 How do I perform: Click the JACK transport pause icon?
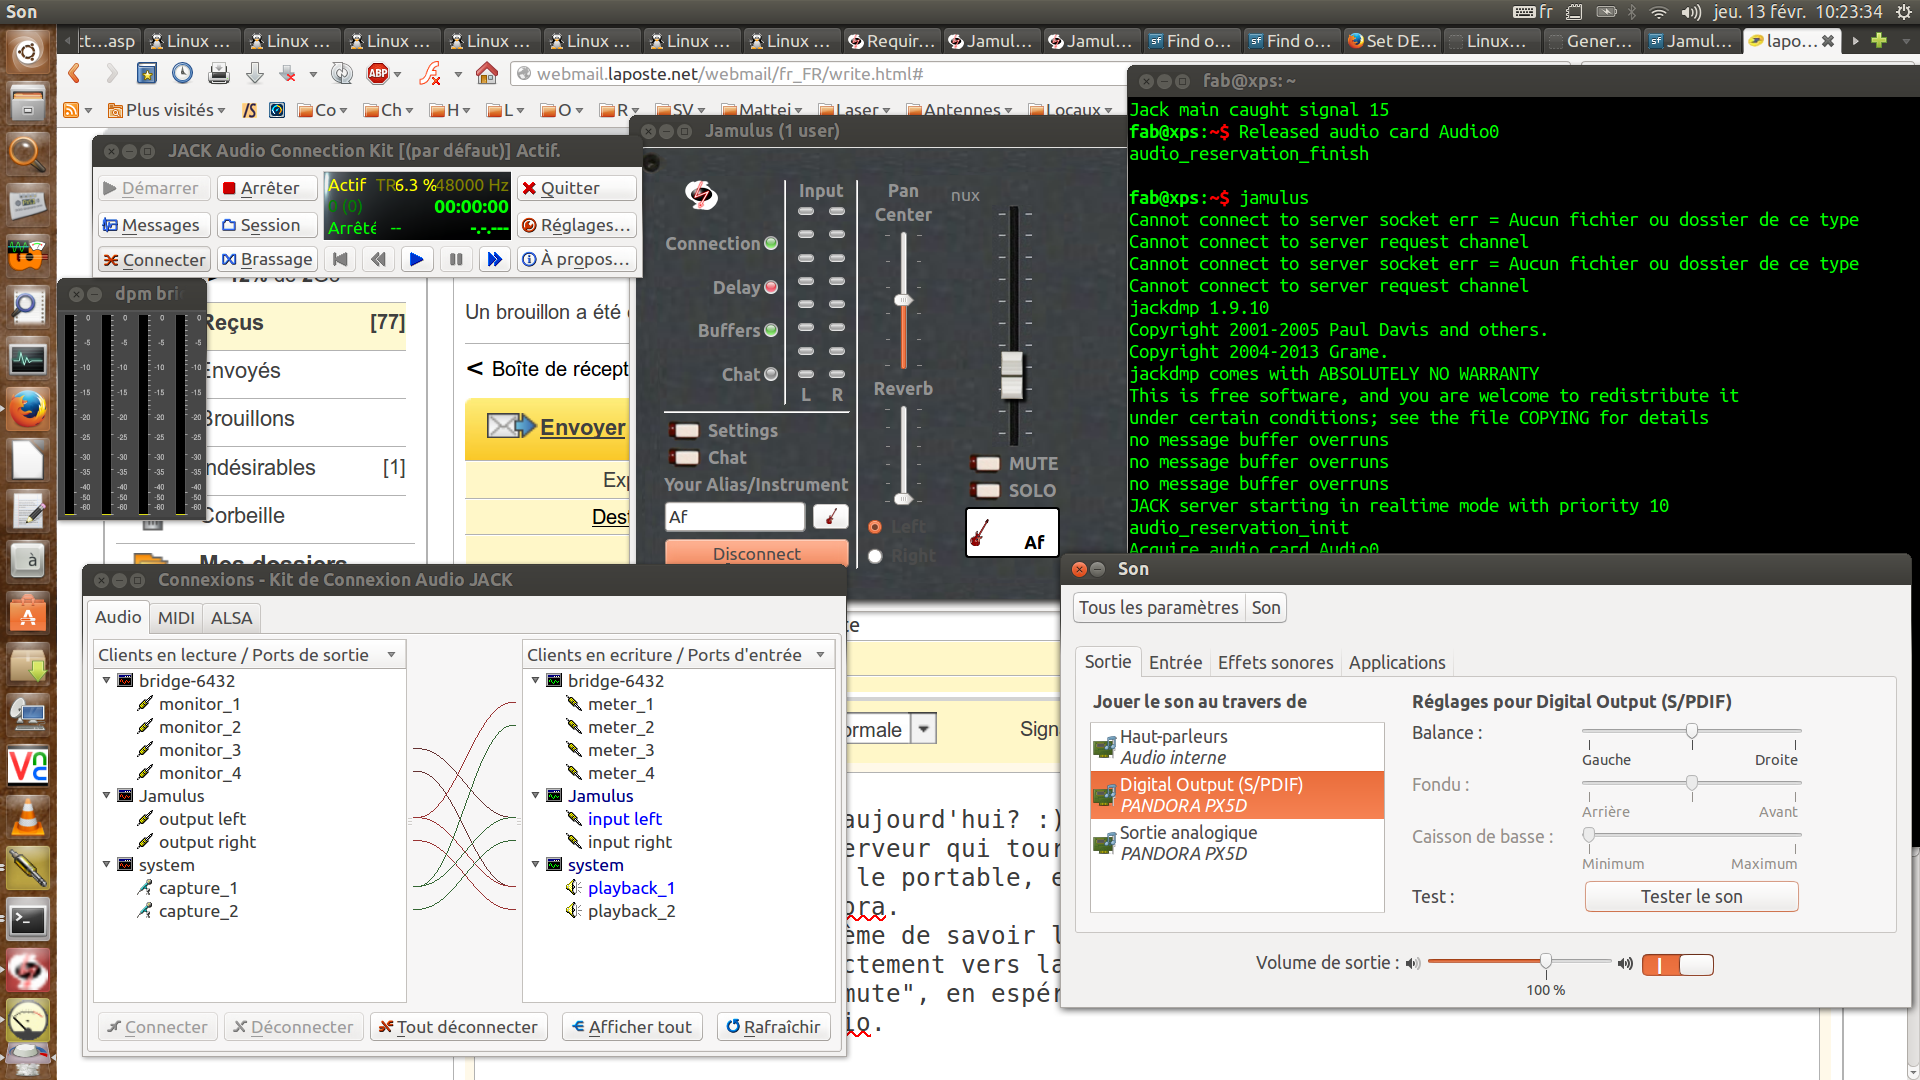[x=456, y=260]
